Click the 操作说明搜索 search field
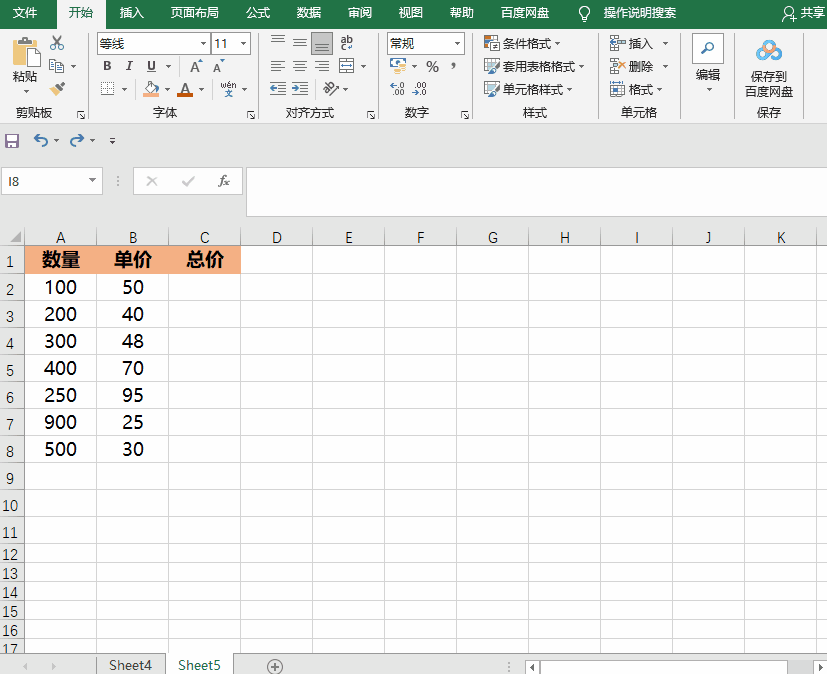 [x=639, y=13]
